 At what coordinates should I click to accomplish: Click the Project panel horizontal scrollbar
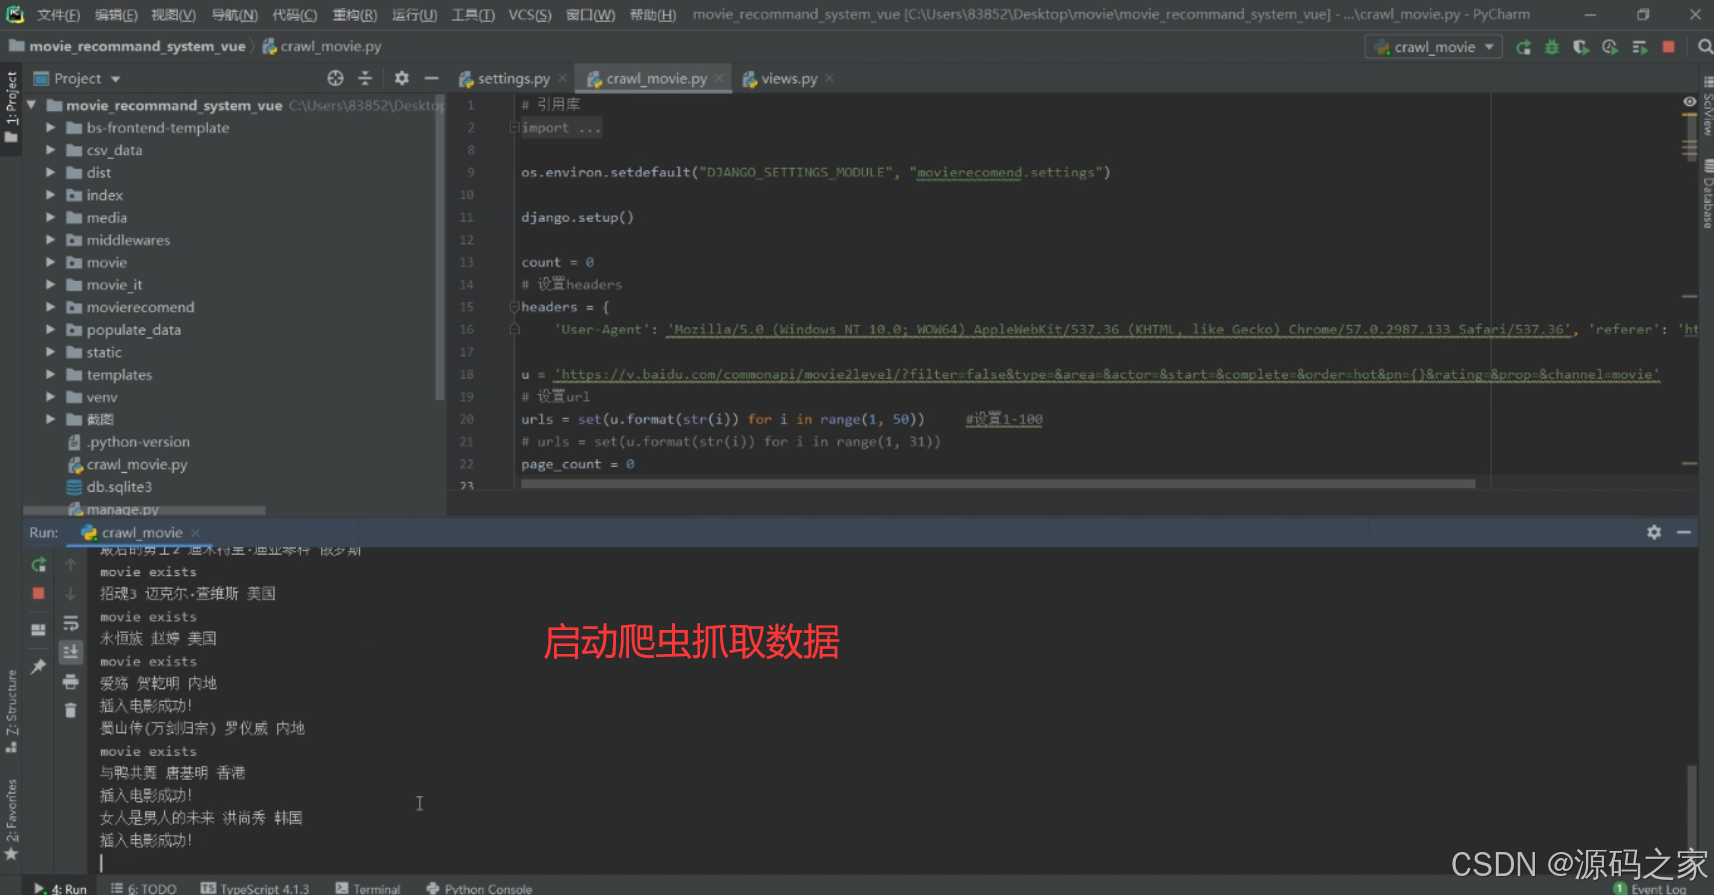click(144, 510)
